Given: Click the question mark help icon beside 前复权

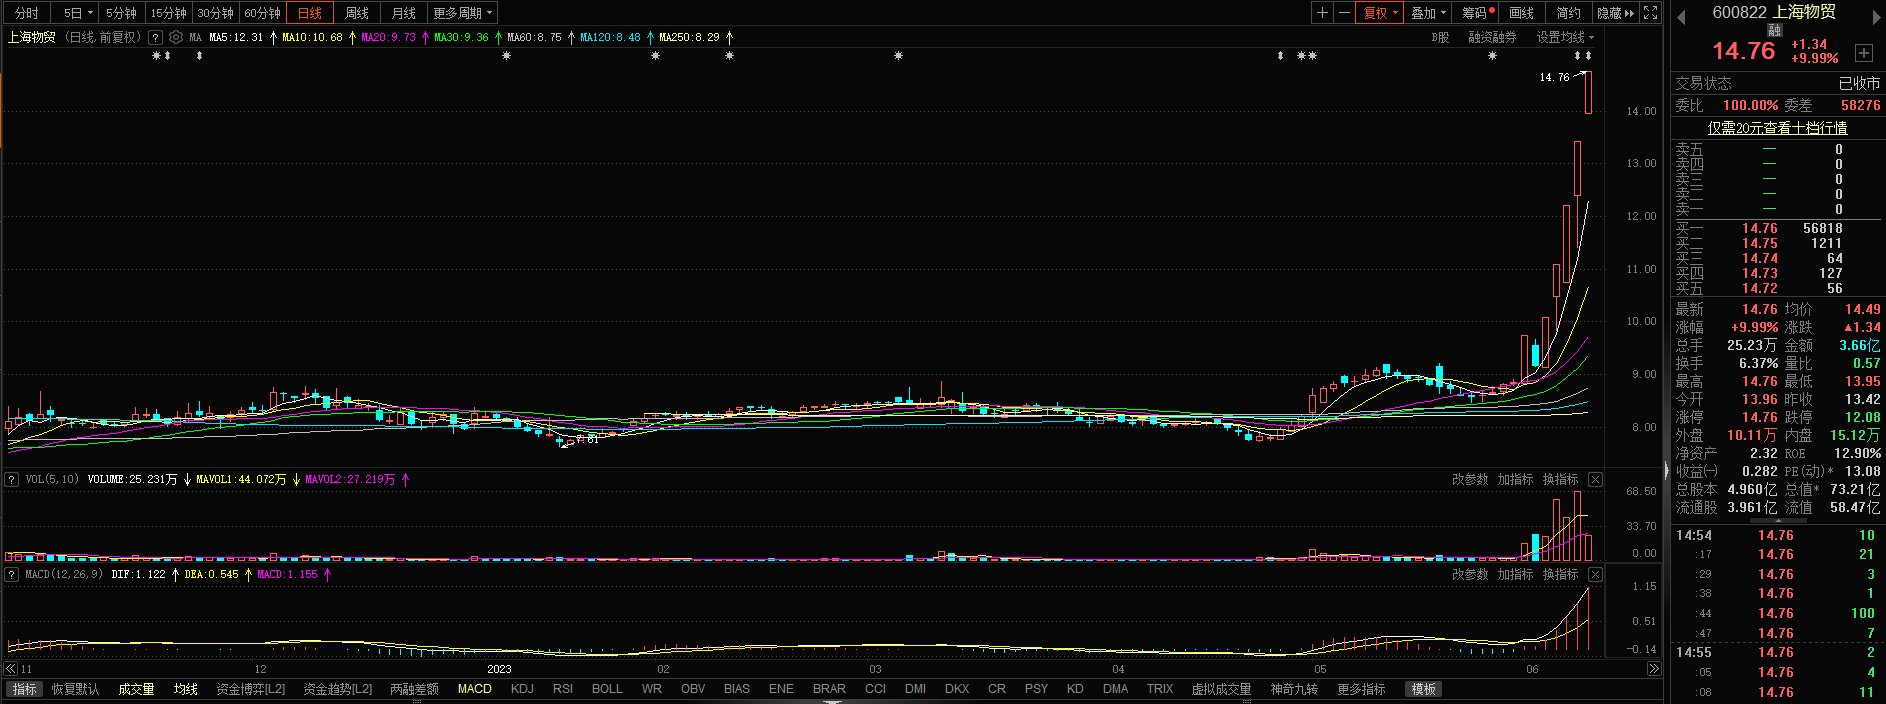Looking at the screenshot, I should (155, 37).
